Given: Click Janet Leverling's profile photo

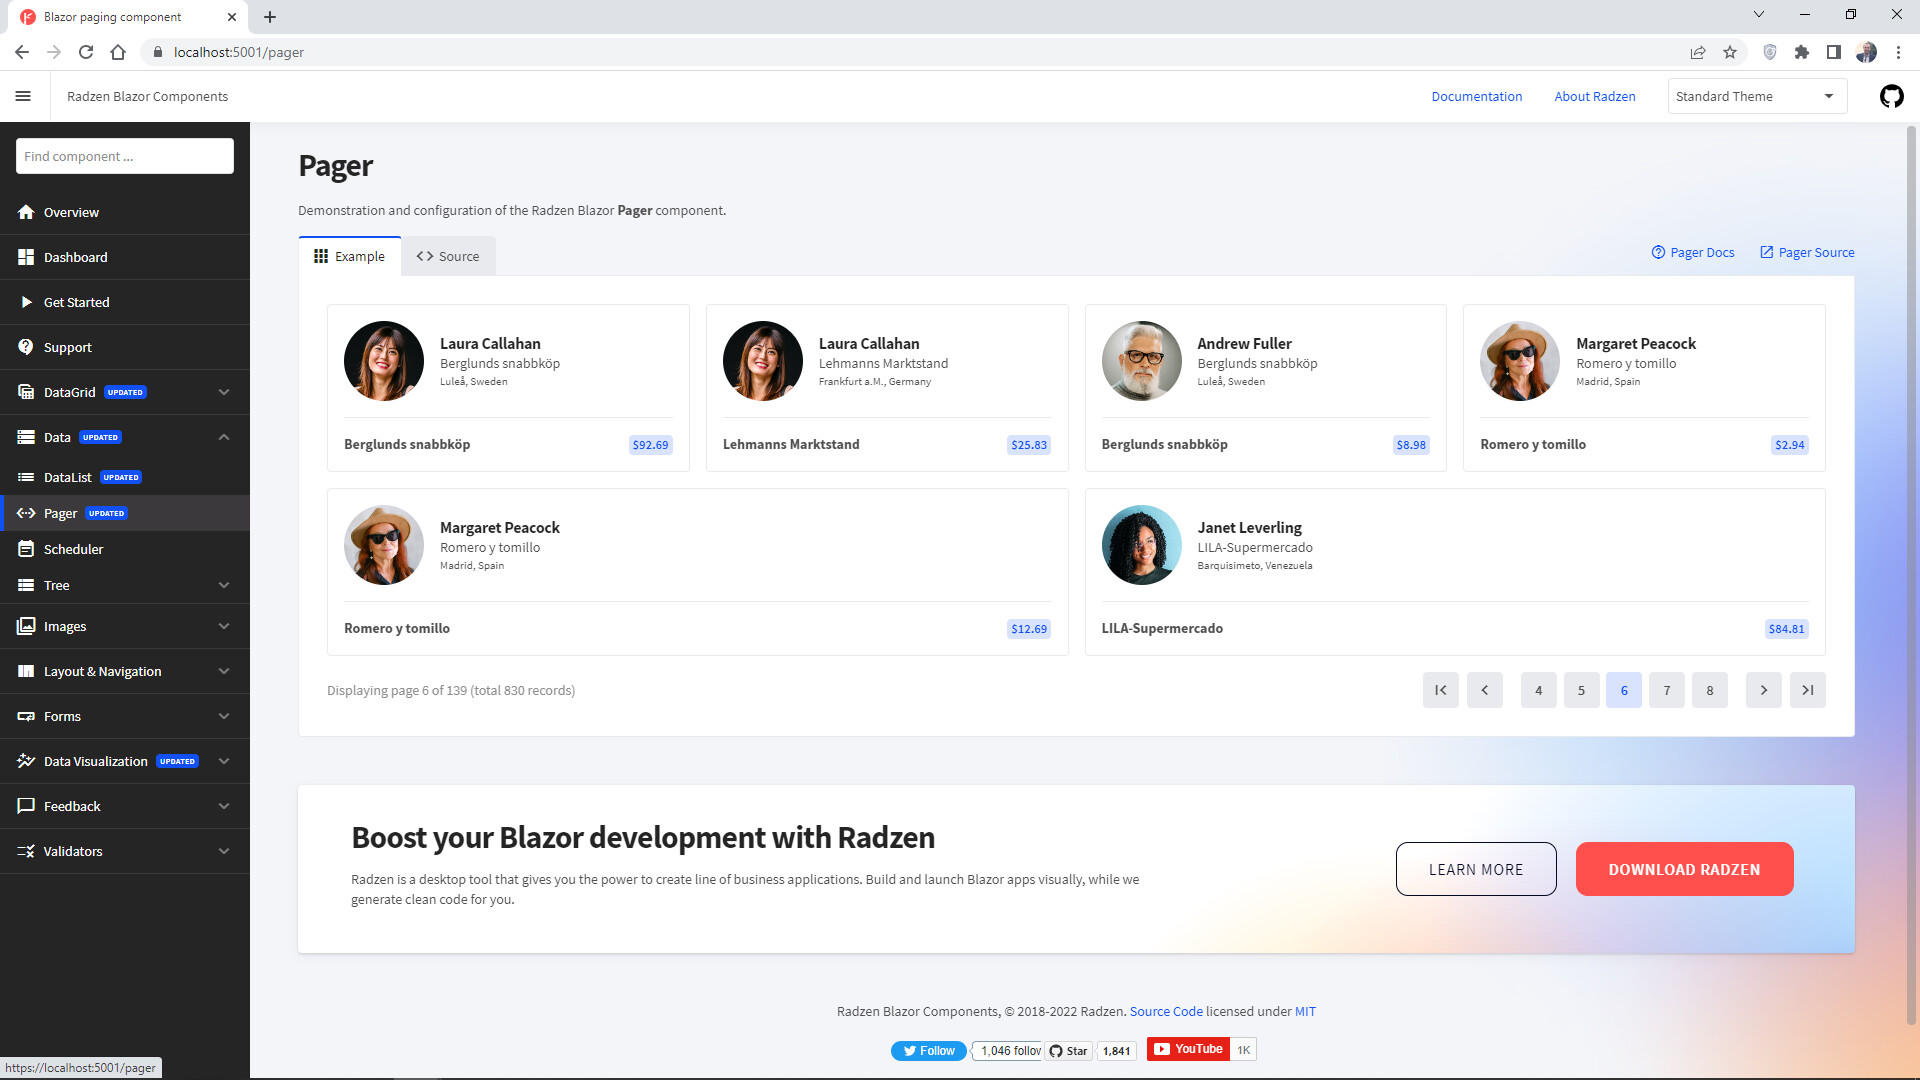Looking at the screenshot, I should (x=1141, y=545).
